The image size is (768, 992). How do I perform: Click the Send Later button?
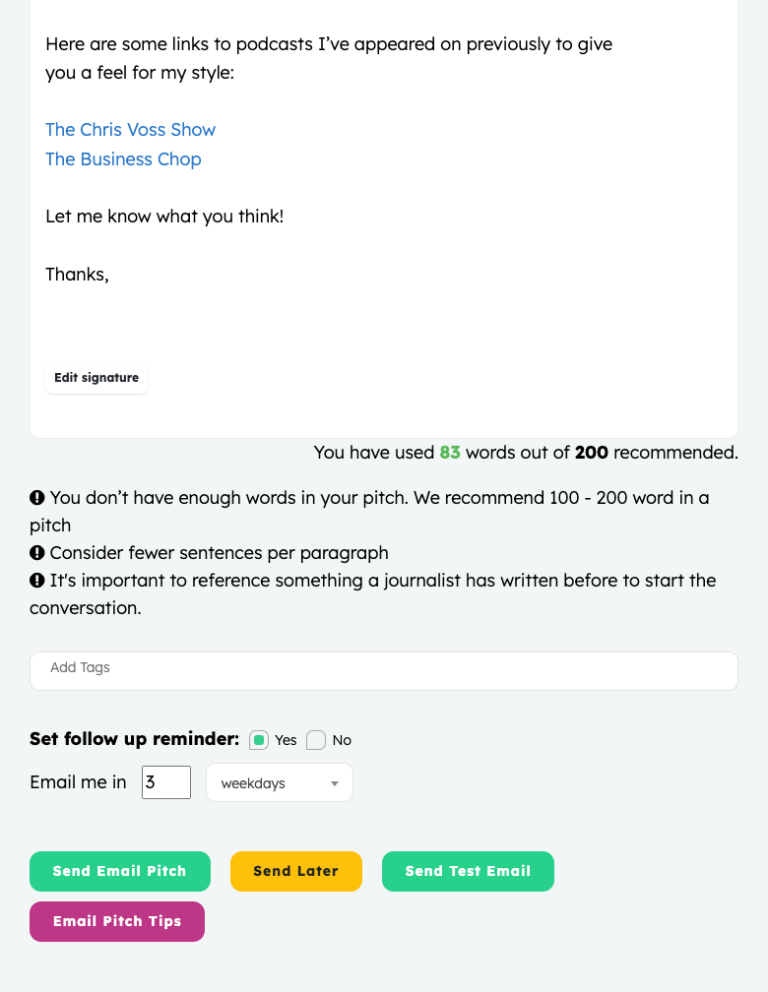(x=296, y=871)
